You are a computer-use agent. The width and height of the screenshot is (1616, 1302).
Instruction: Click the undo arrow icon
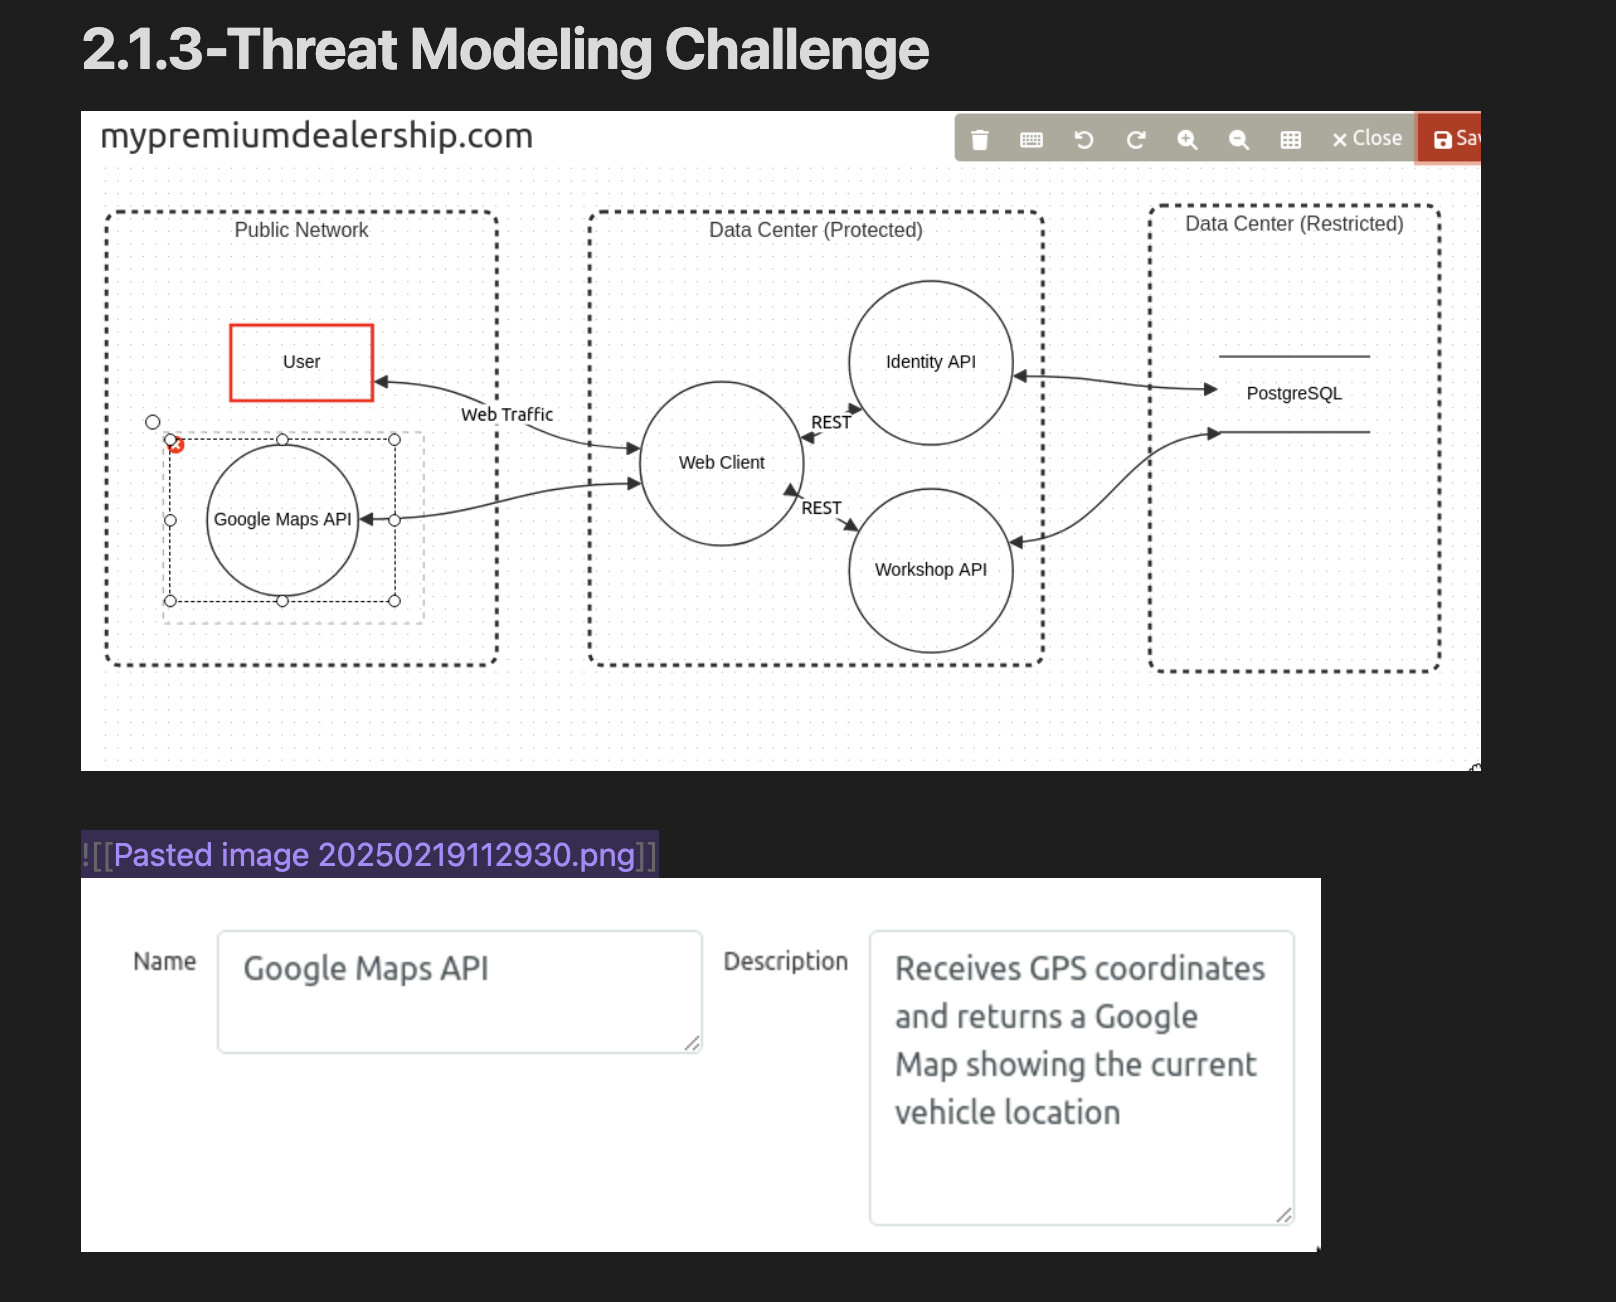1083,140
